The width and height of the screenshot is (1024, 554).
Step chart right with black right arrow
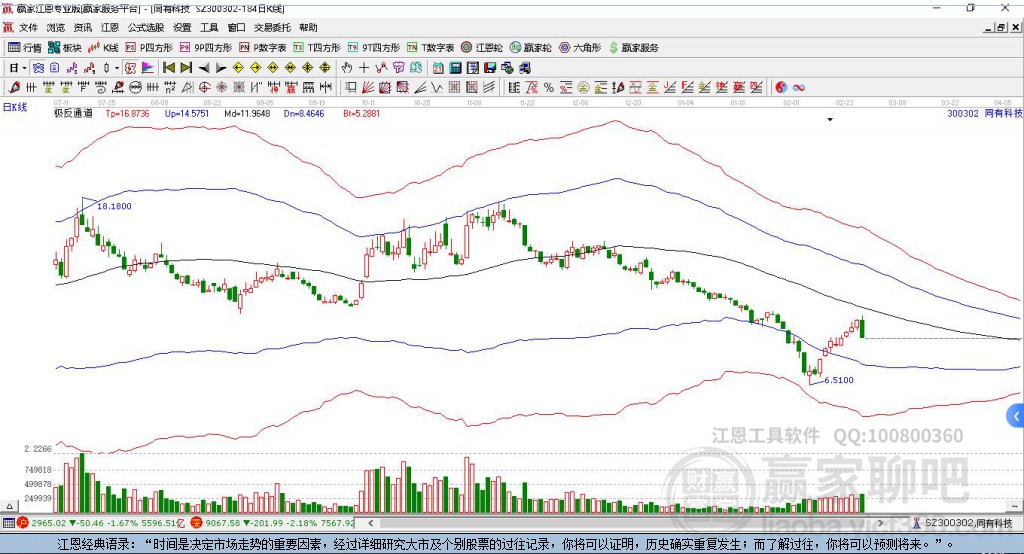[x=221, y=68]
